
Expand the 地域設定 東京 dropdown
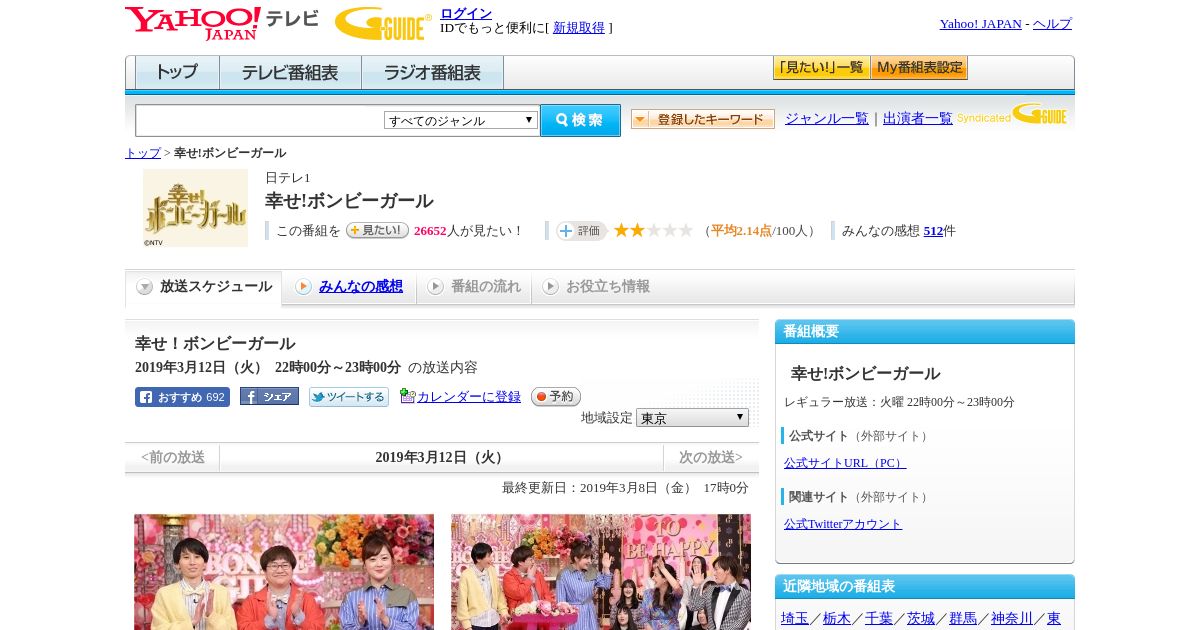[x=692, y=418]
